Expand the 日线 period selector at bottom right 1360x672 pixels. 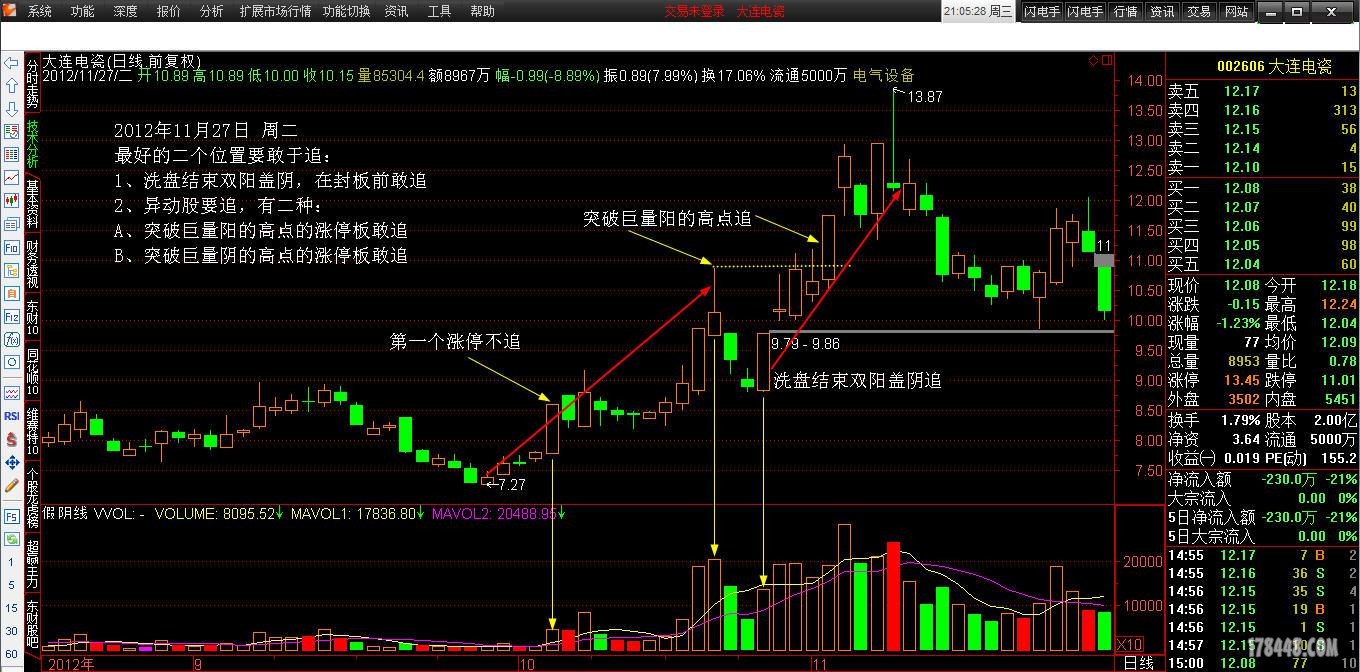point(1138,663)
